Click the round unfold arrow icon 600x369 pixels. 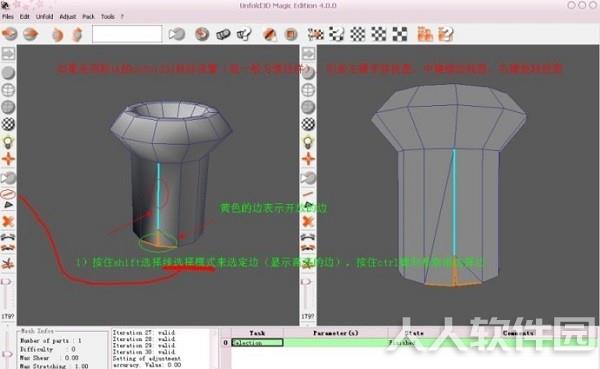(202, 34)
